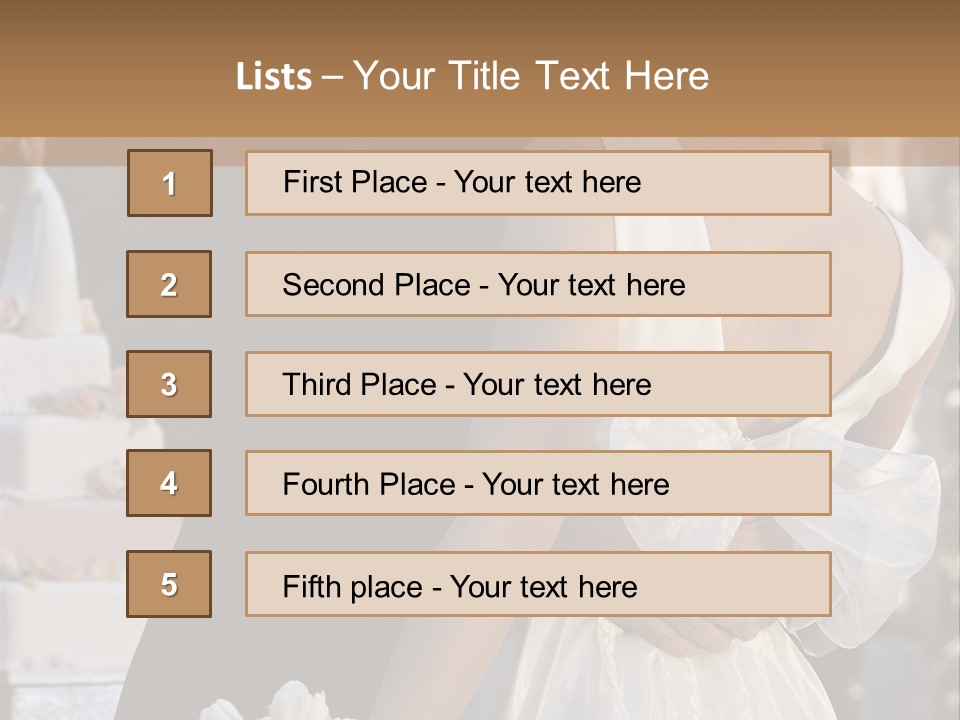This screenshot has height=720, width=960.
Task: Select the Second Place text box
Action: click(x=538, y=284)
